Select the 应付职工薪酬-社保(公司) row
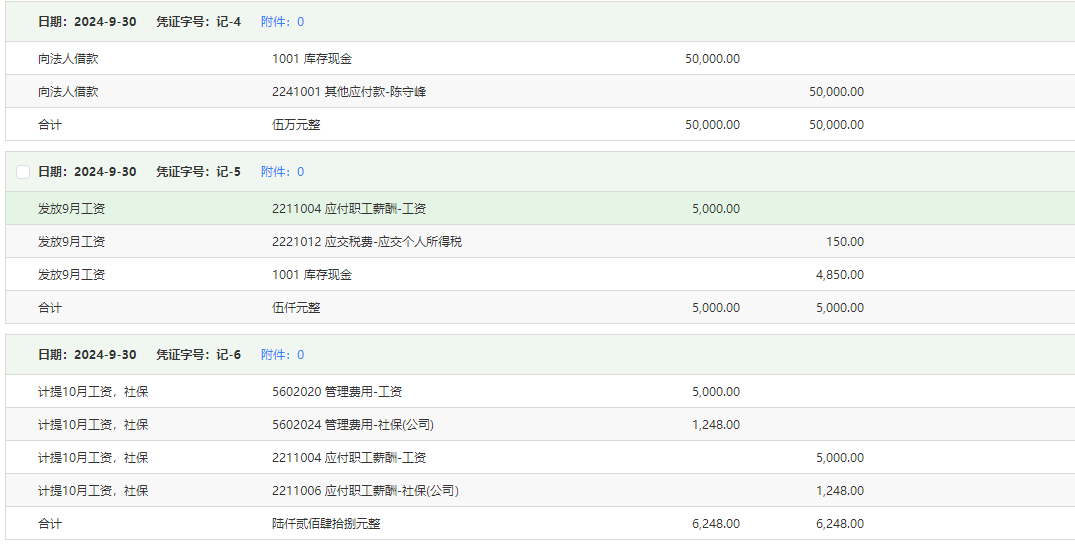Screen dimensions: 1075x554 pyautogui.click(x=540, y=490)
